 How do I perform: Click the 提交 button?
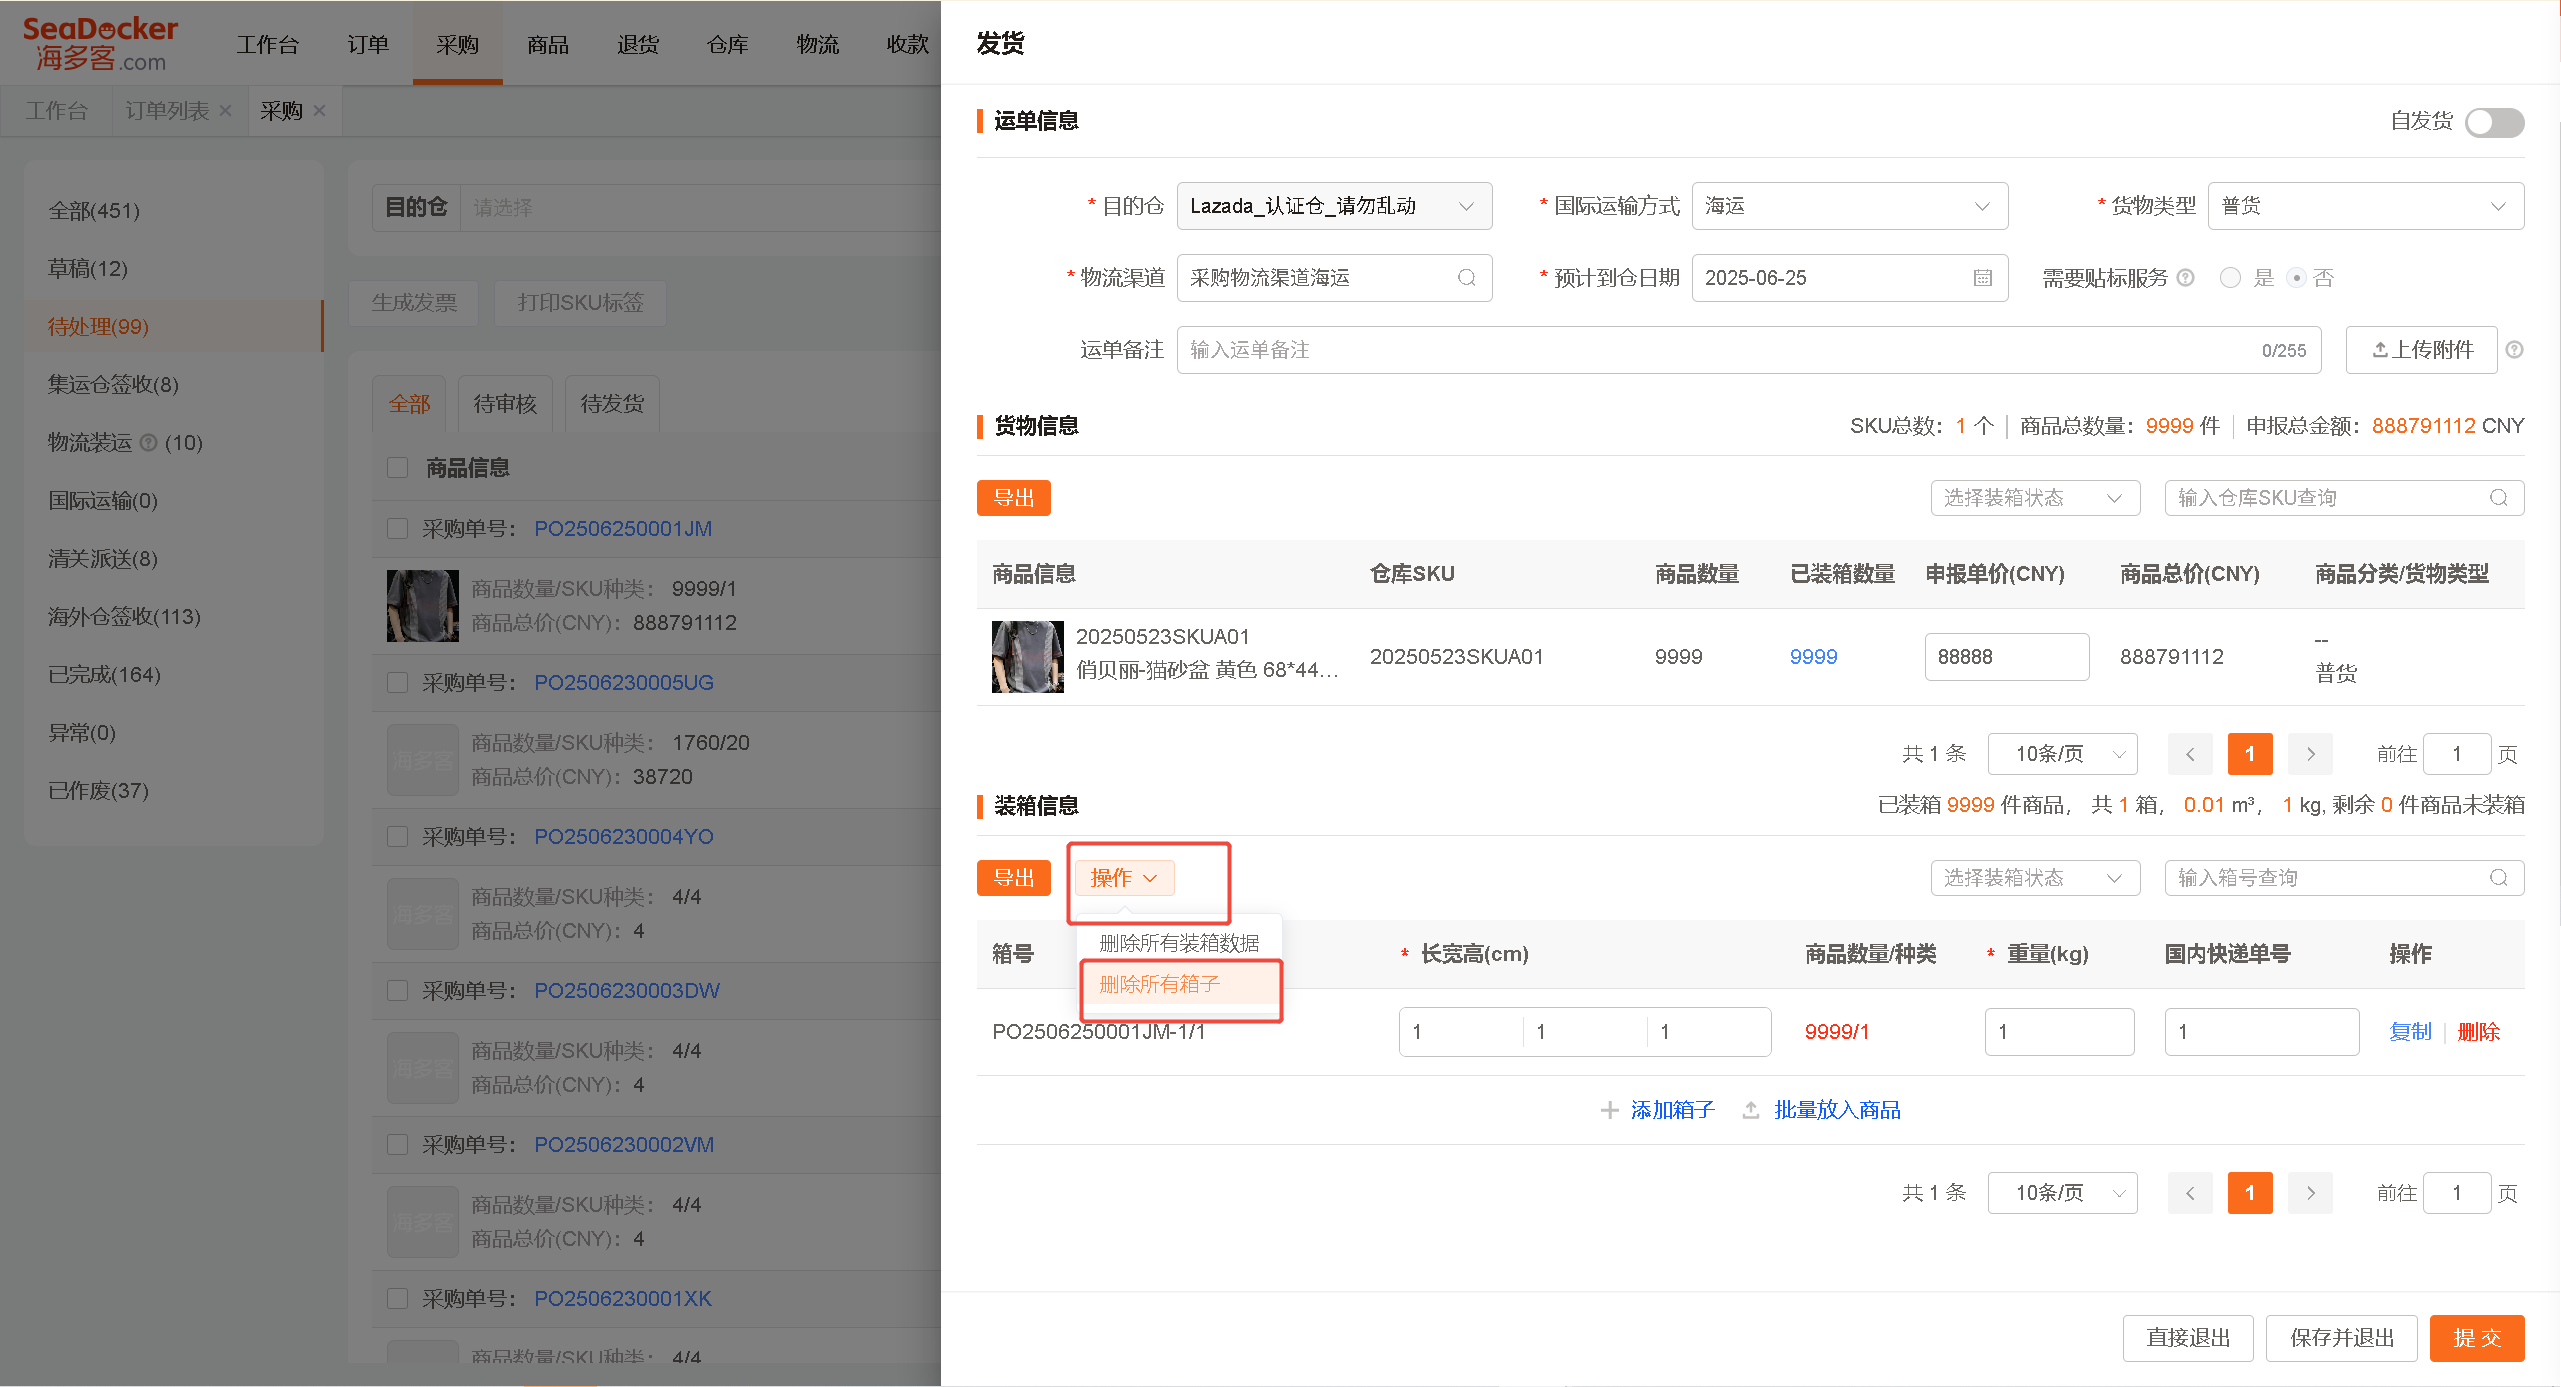(2477, 1338)
